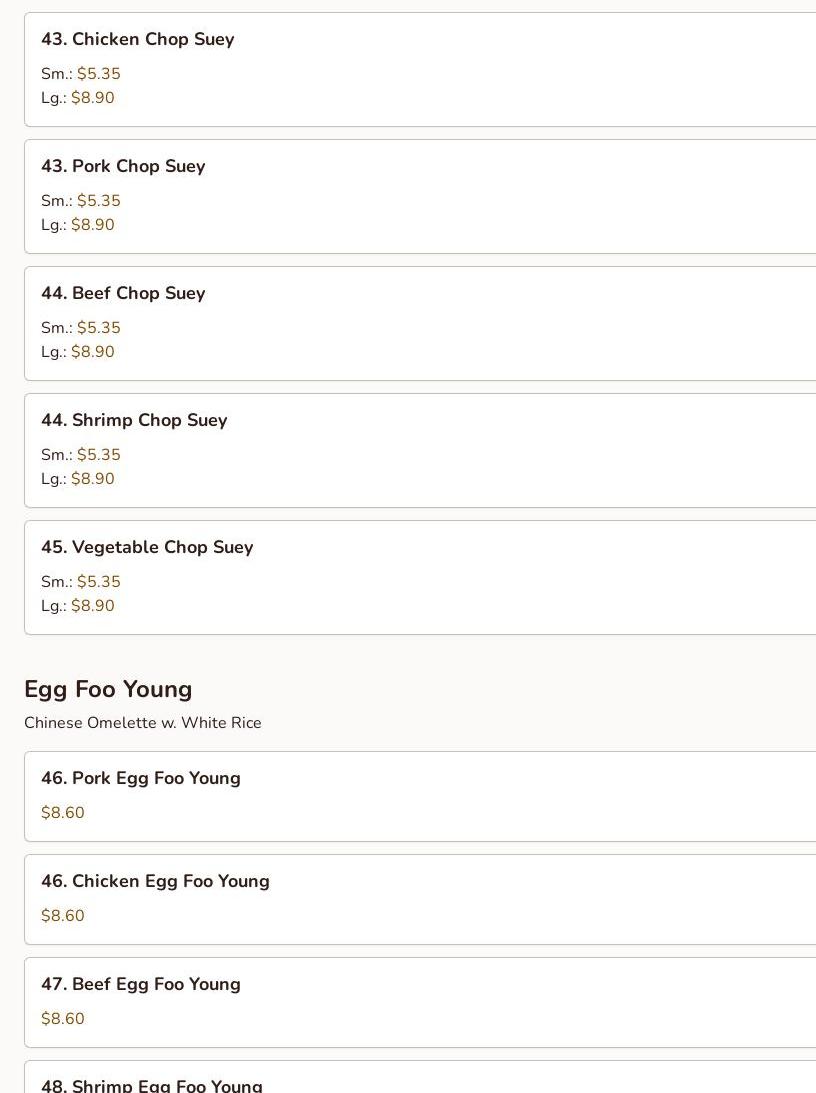The image size is (816, 1093).
Task: Click the Egg Foo Young section heading
Action: 108,690
